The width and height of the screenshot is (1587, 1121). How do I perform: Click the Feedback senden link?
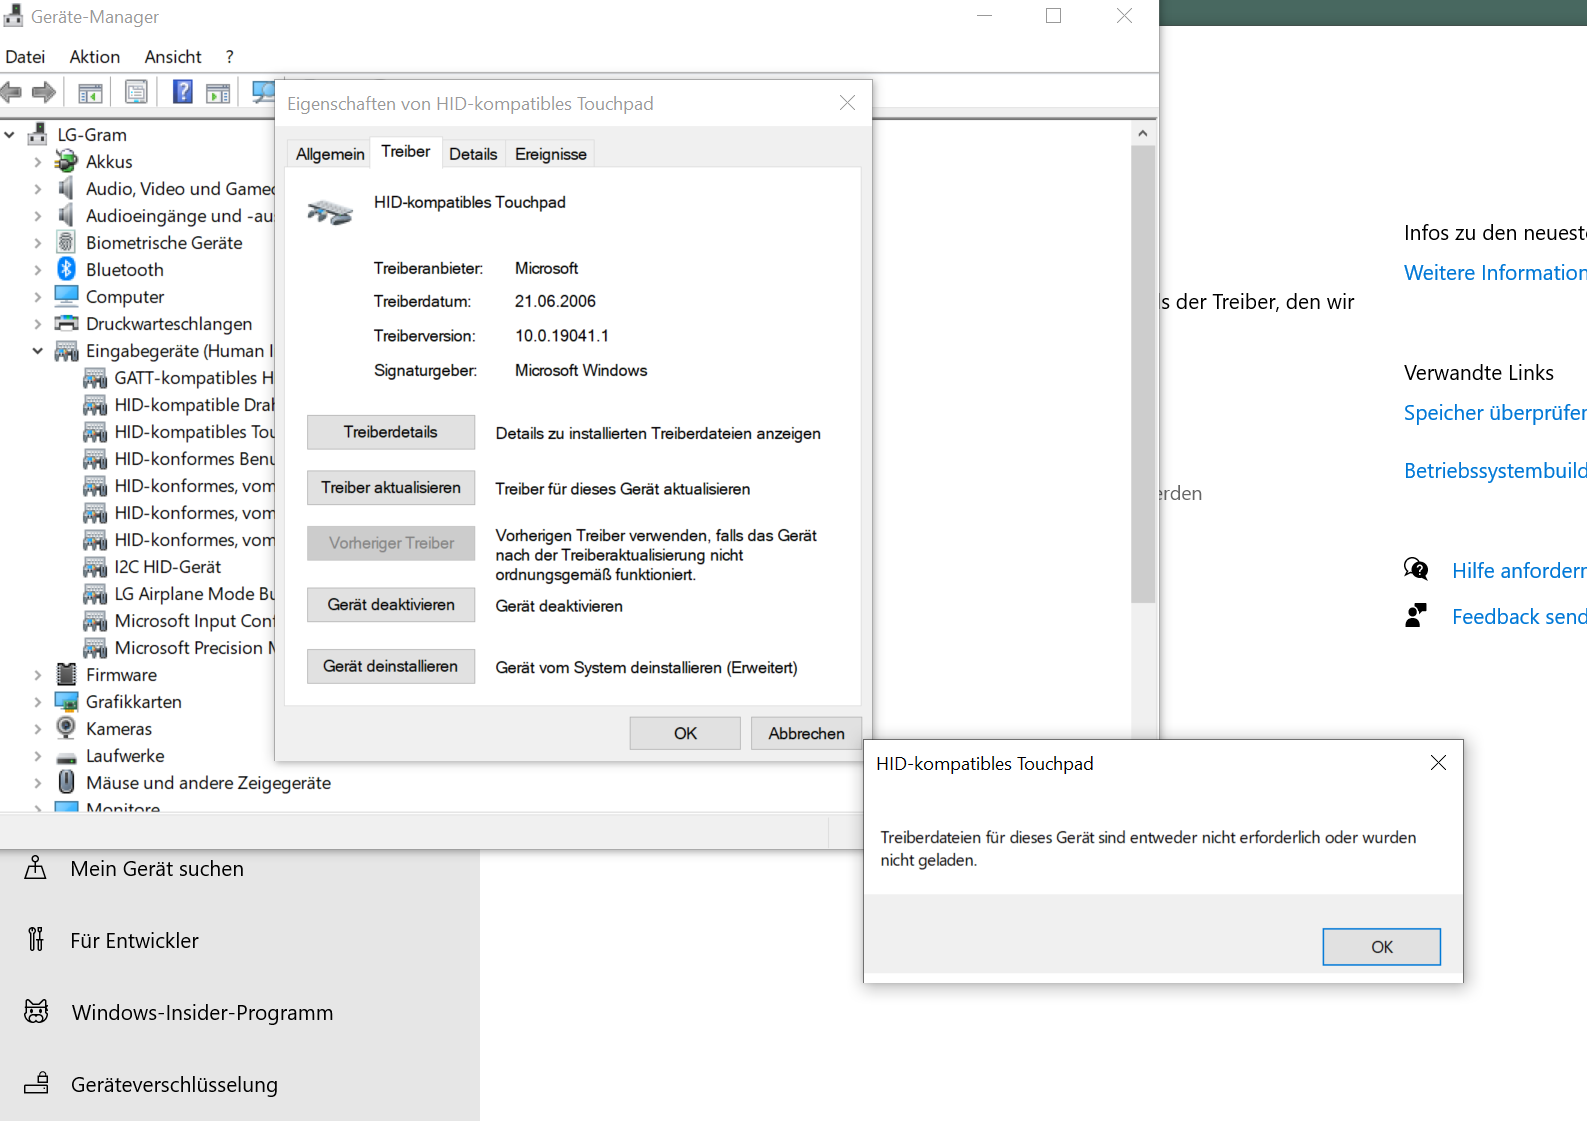(x=1519, y=616)
